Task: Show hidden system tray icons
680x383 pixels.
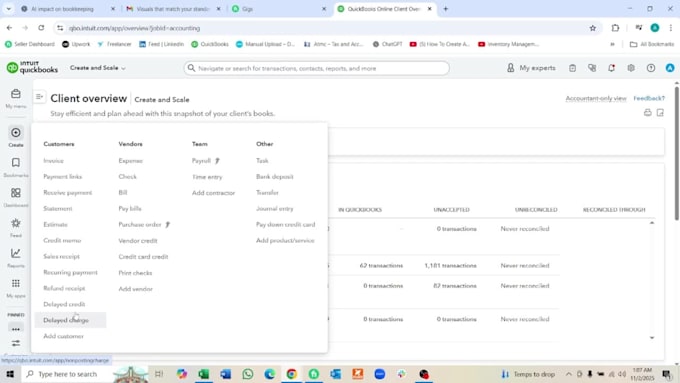Action: pyautogui.click(x=568, y=374)
